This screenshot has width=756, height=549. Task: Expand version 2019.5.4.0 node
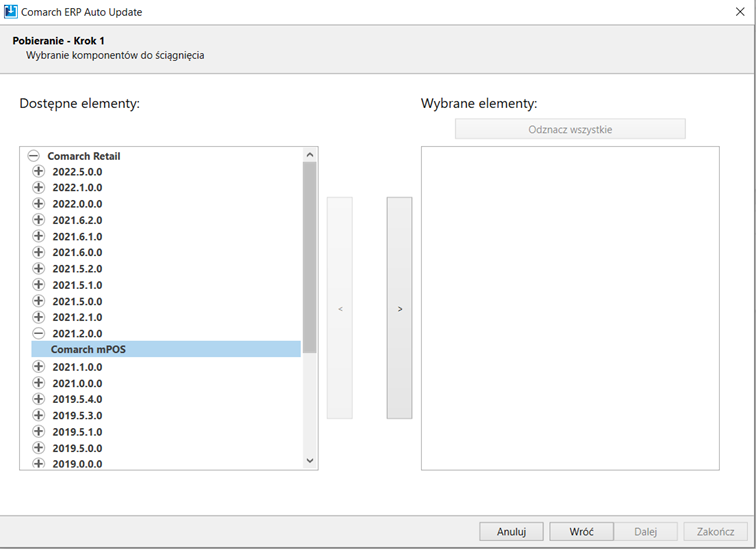coord(39,399)
